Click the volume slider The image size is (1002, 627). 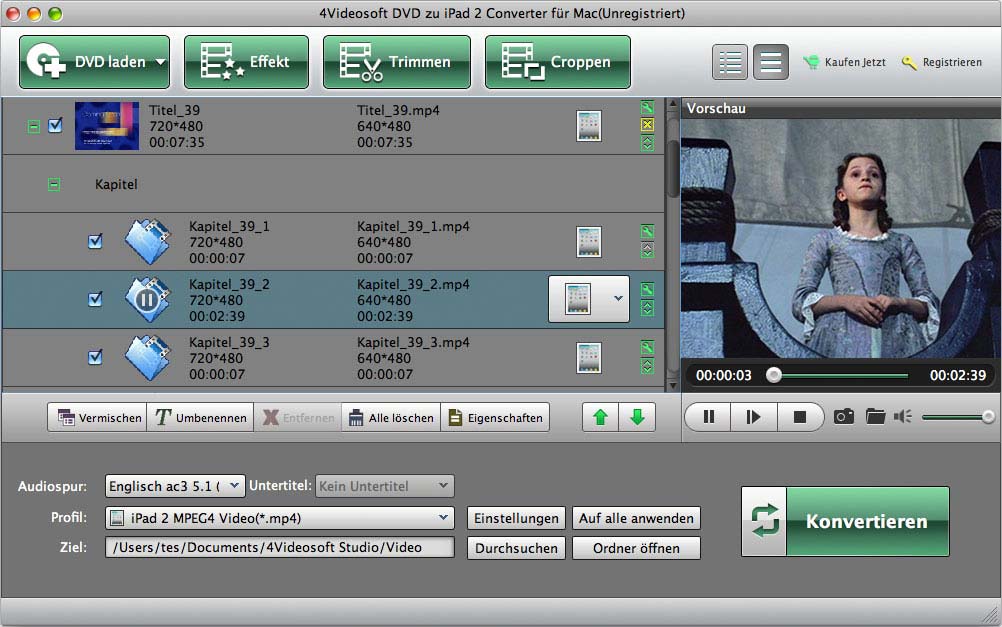[955, 417]
